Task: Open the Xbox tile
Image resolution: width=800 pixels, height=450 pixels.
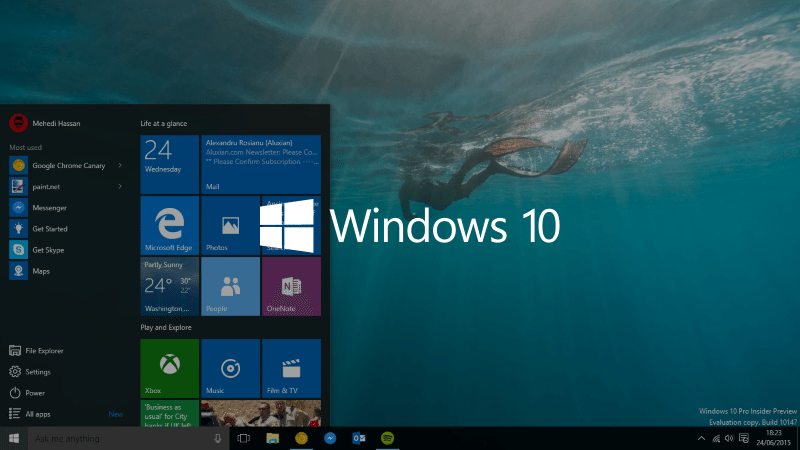Action: [x=169, y=368]
